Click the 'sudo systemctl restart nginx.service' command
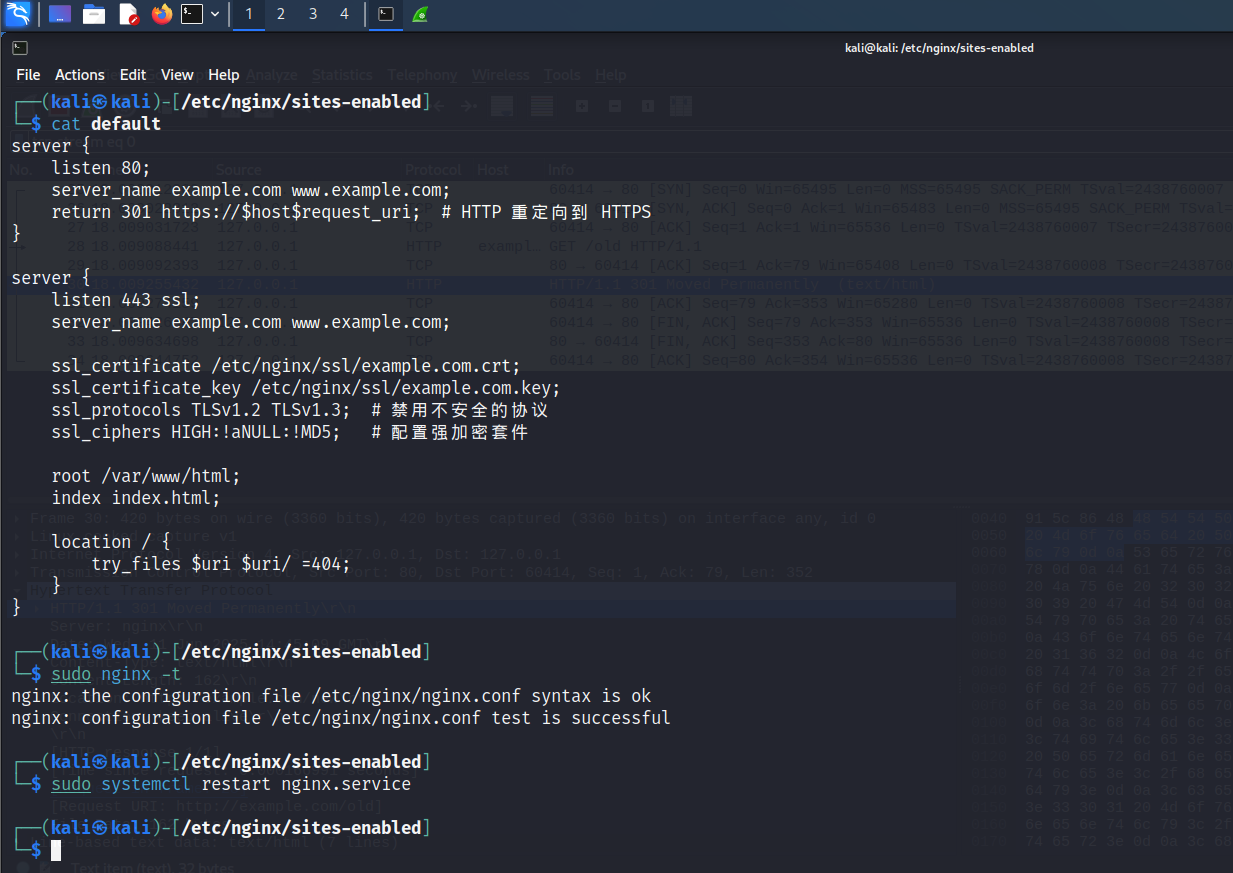The height and width of the screenshot is (873, 1233). (231, 784)
